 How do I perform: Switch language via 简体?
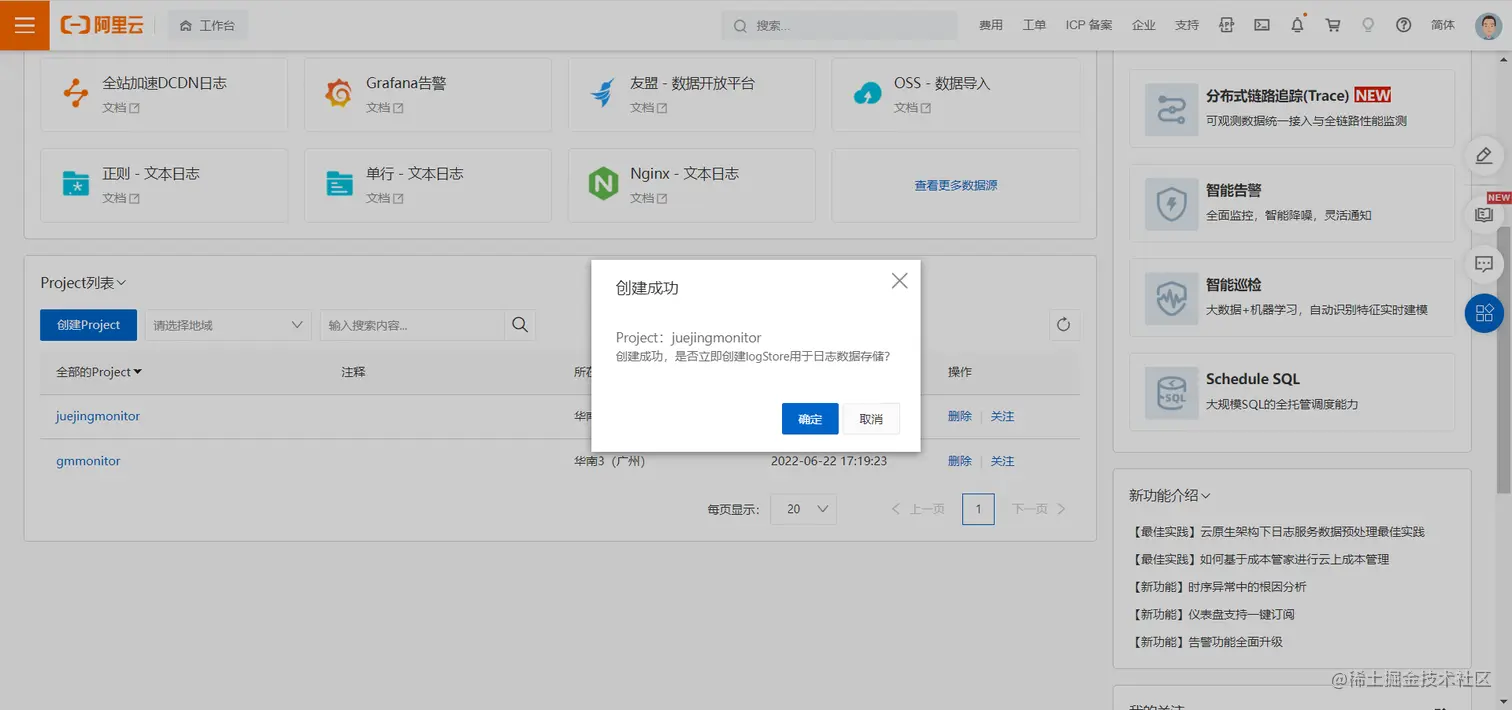[x=1443, y=25]
